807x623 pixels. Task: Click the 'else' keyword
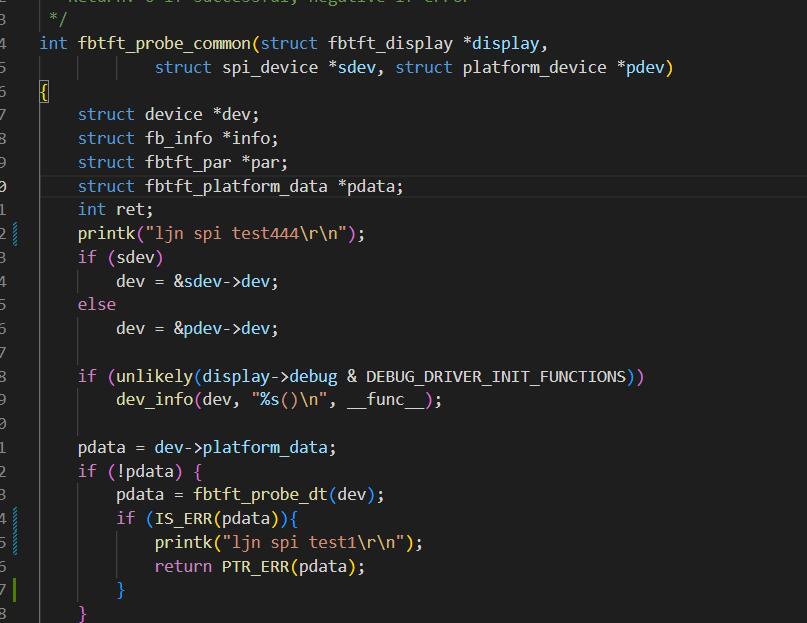(96, 304)
